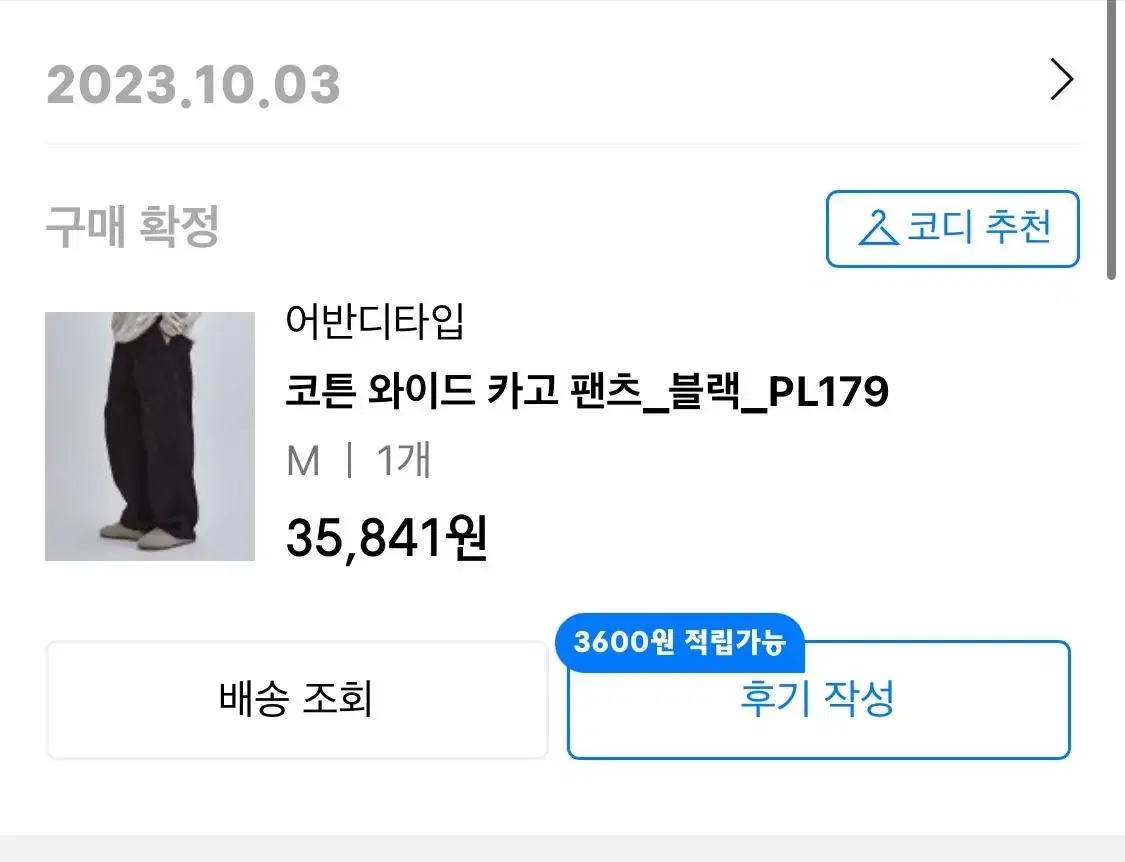The width and height of the screenshot is (1125, 862).
Task: Click the hanger icon in 코디 추천
Action: [x=877, y=228]
